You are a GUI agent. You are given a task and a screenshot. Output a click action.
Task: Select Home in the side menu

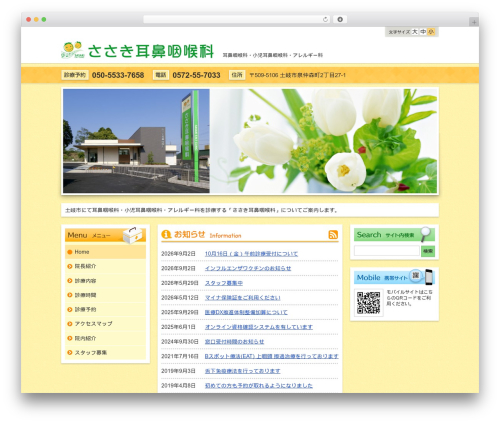coord(105,252)
